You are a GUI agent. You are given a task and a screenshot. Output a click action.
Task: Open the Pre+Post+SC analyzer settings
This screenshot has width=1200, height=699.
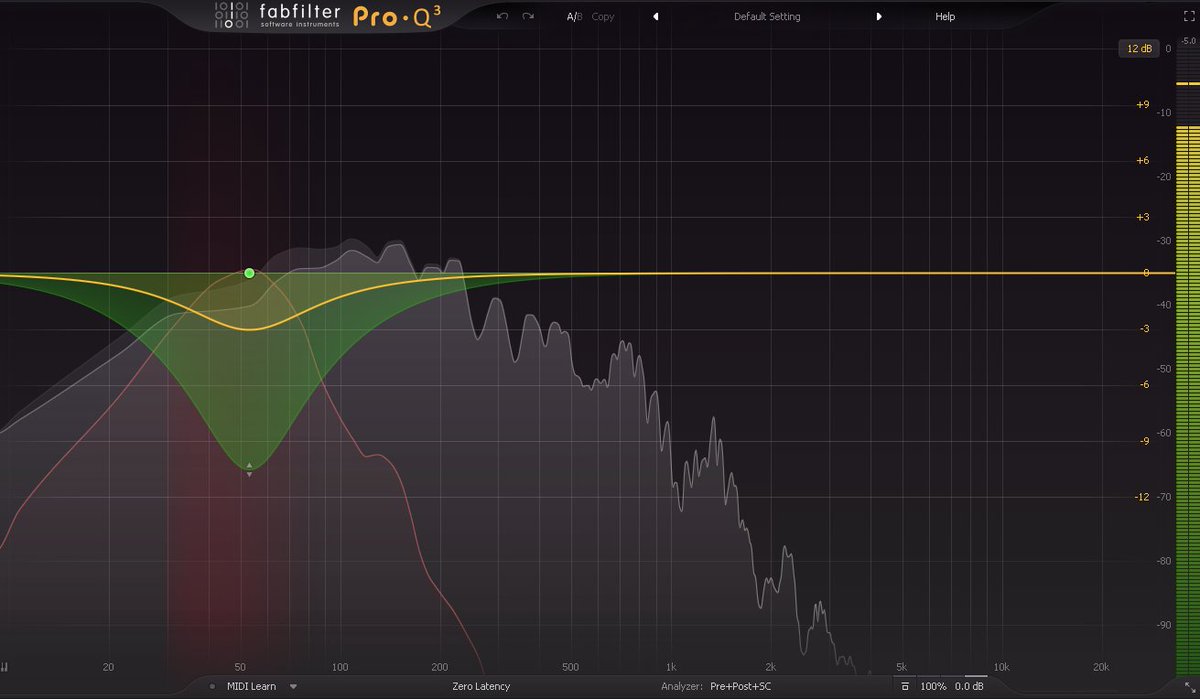pyautogui.click(x=741, y=687)
